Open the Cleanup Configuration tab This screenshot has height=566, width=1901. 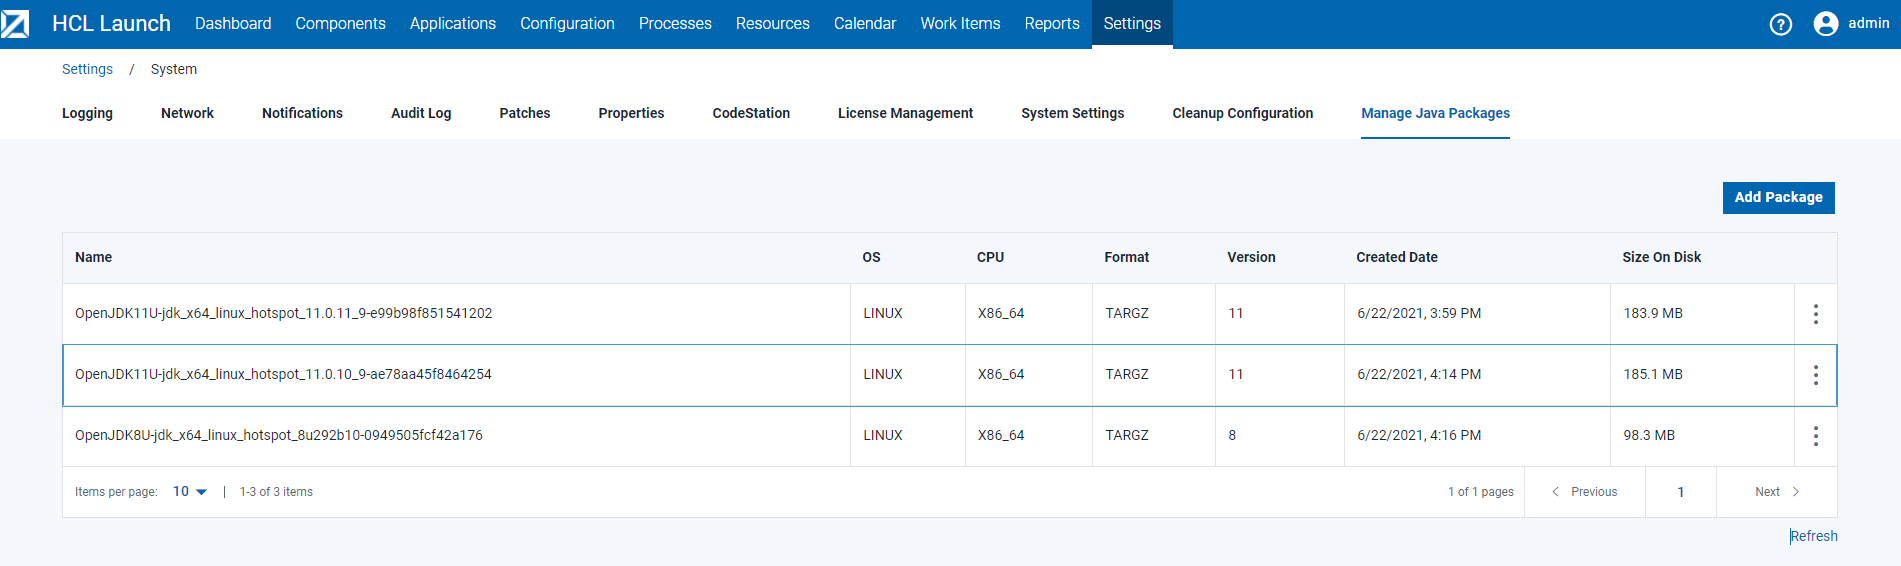pyautogui.click(x=1242, y=113)
